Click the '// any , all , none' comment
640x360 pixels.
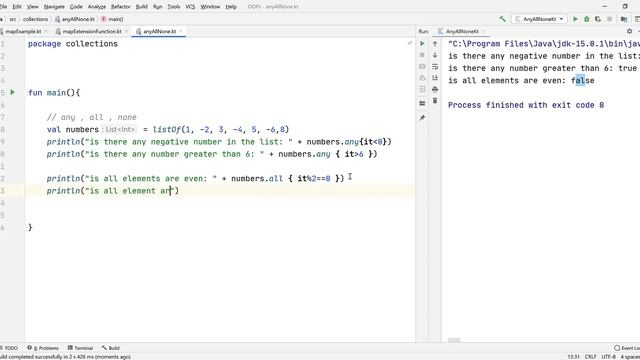91,117
